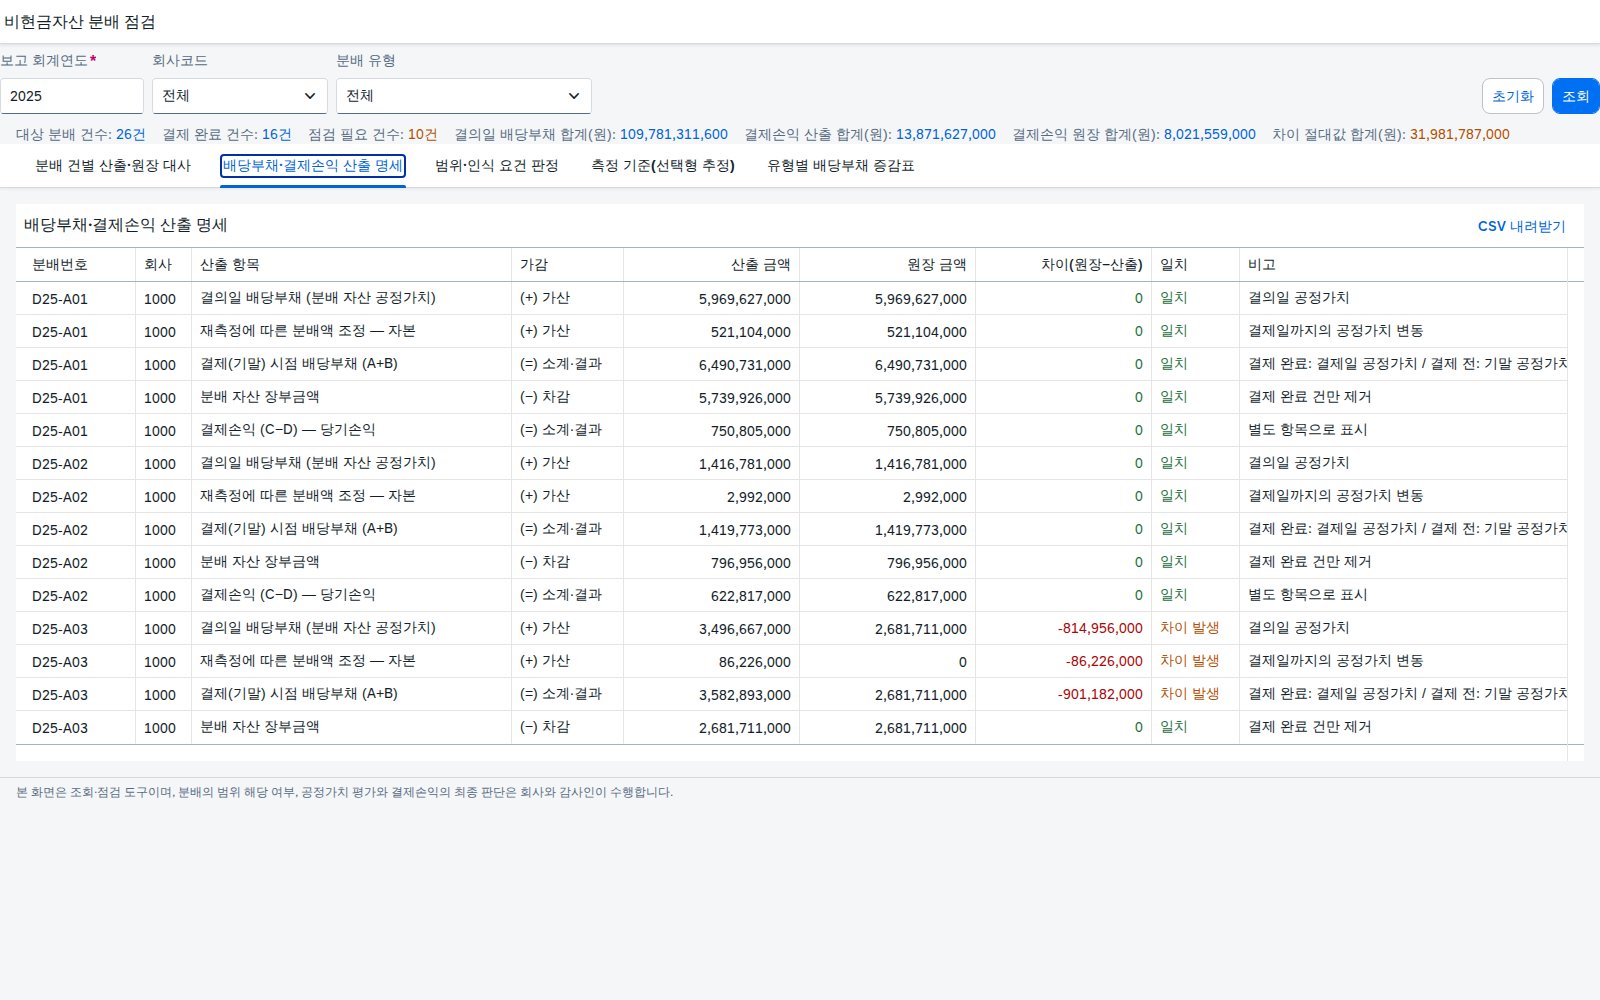Click 일치 status in 750,805,000 row
1600x1000 pixels.
point(1174,430)
